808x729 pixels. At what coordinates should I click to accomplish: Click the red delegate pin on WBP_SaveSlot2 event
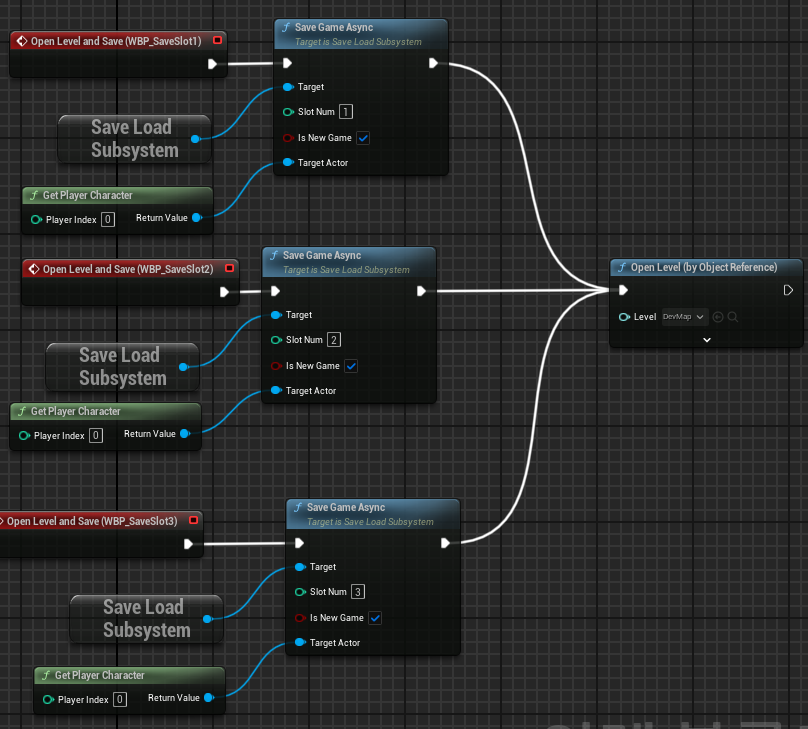[229, 268]
